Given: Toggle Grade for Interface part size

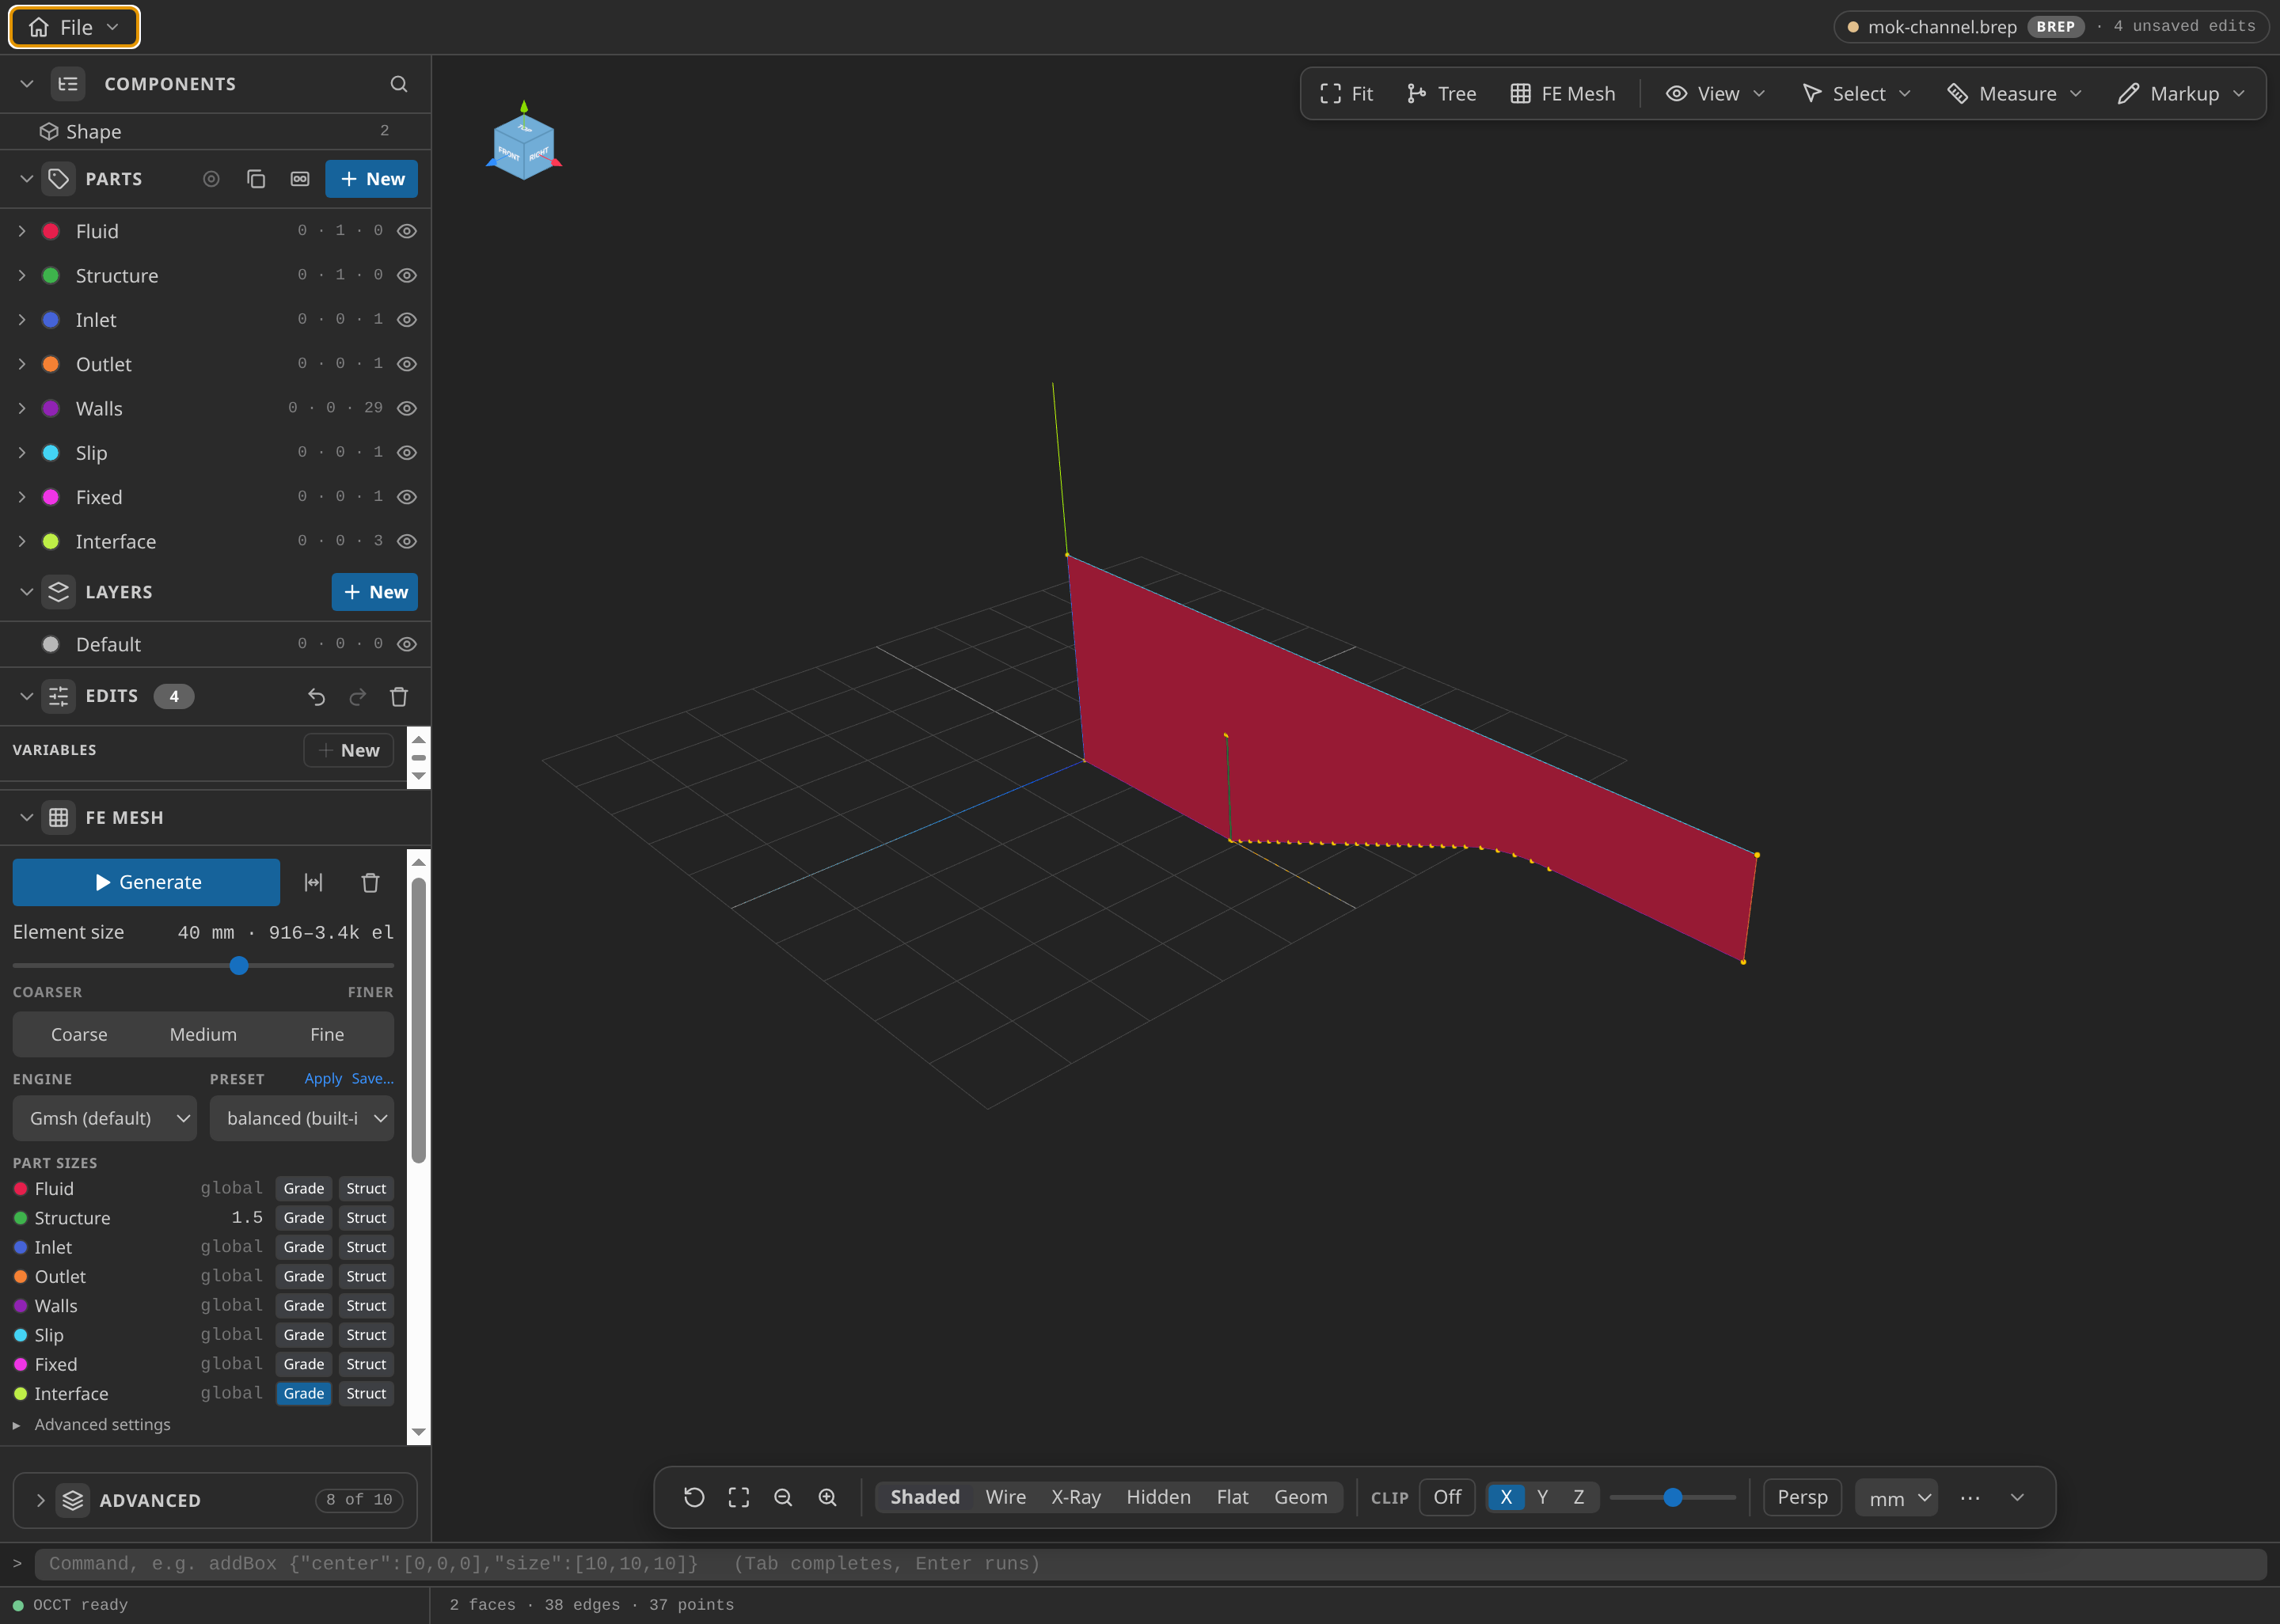Looking at the screenshot, I should click(304, 1393).
